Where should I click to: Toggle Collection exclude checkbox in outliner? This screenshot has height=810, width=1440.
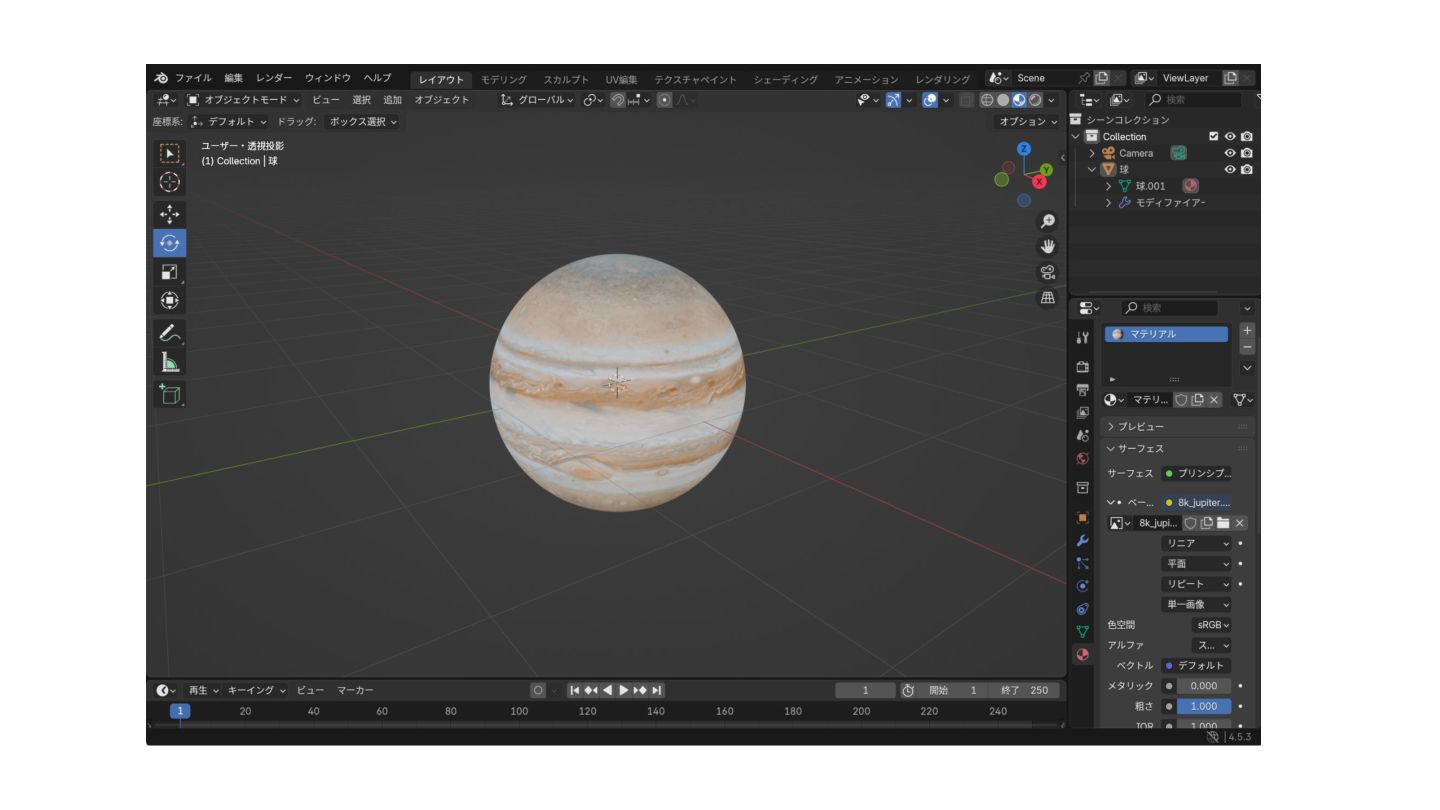(1214, 136)
